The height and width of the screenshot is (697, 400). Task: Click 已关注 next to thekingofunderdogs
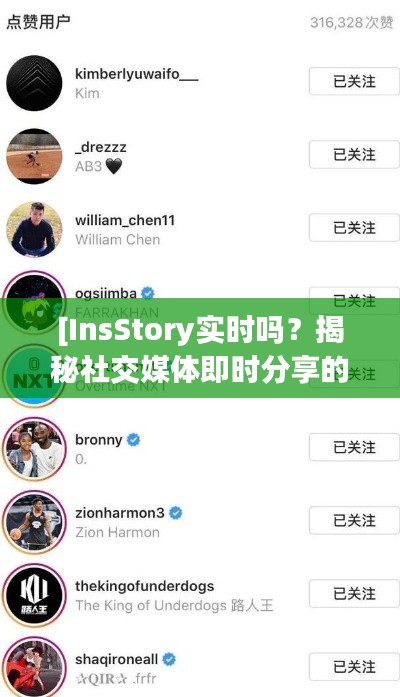[354, 593]
